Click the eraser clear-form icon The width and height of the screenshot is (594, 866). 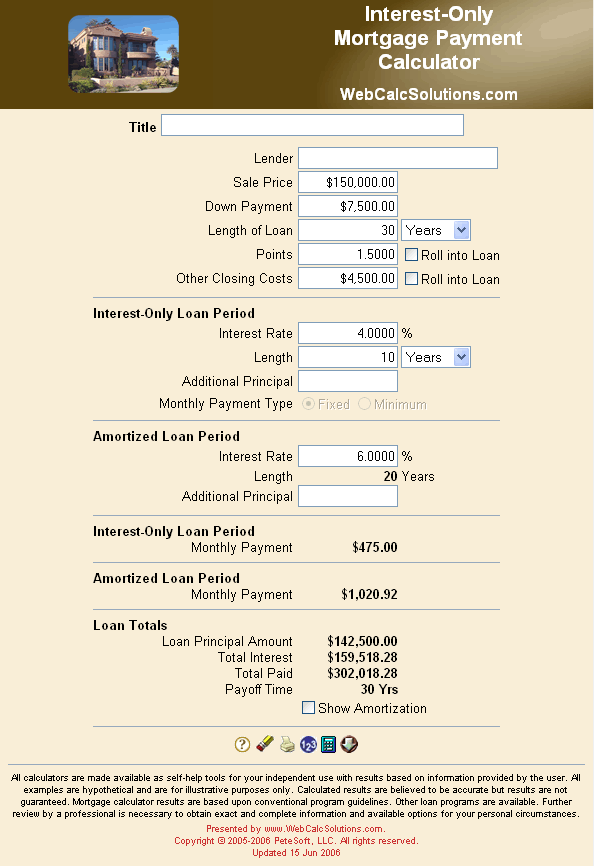pyautogui.click(x=265, y=744)
